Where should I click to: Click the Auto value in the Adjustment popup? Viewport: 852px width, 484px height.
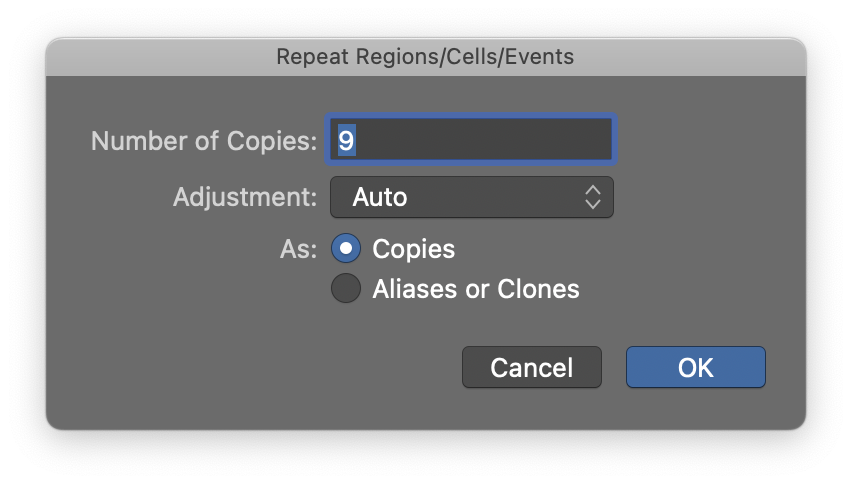[x=380, y=197]
